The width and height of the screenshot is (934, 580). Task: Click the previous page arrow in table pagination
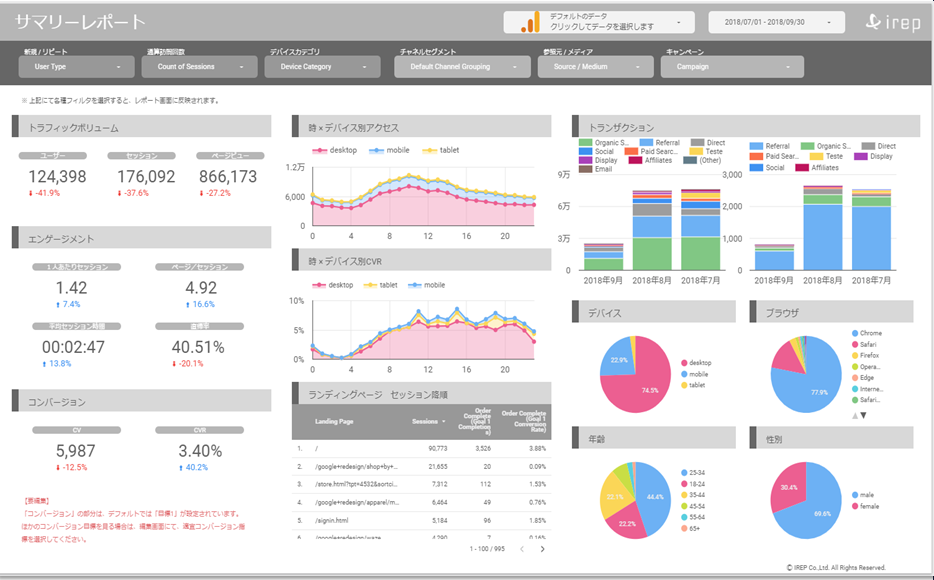pyautogui.click(x=521, y=549)
